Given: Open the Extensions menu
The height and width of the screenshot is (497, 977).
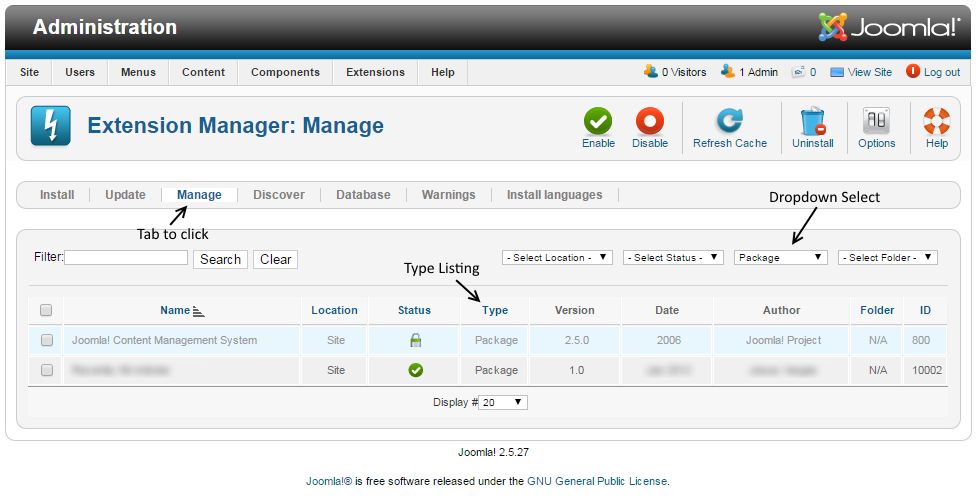Looking at the screenshot, I should 375,72.
